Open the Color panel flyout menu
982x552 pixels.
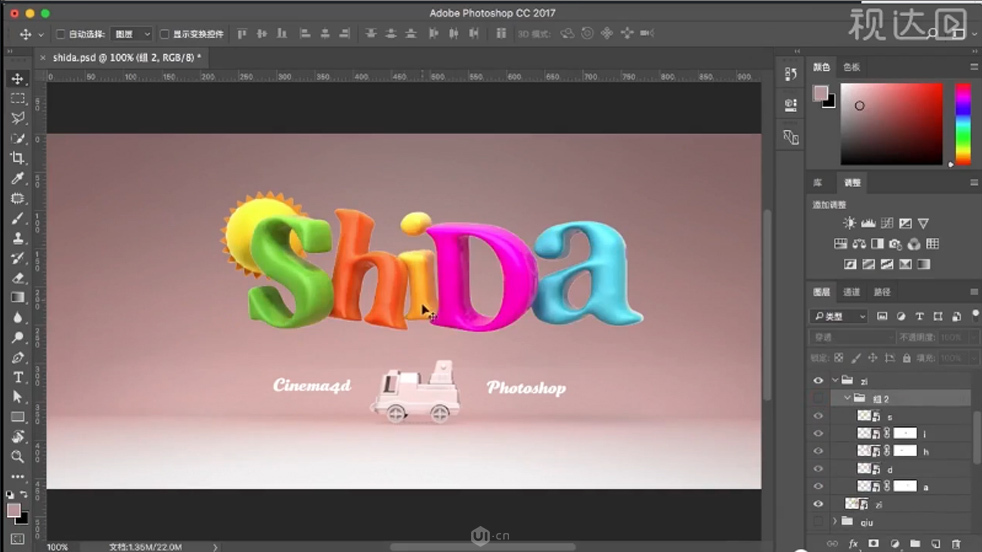pos(974,66)
